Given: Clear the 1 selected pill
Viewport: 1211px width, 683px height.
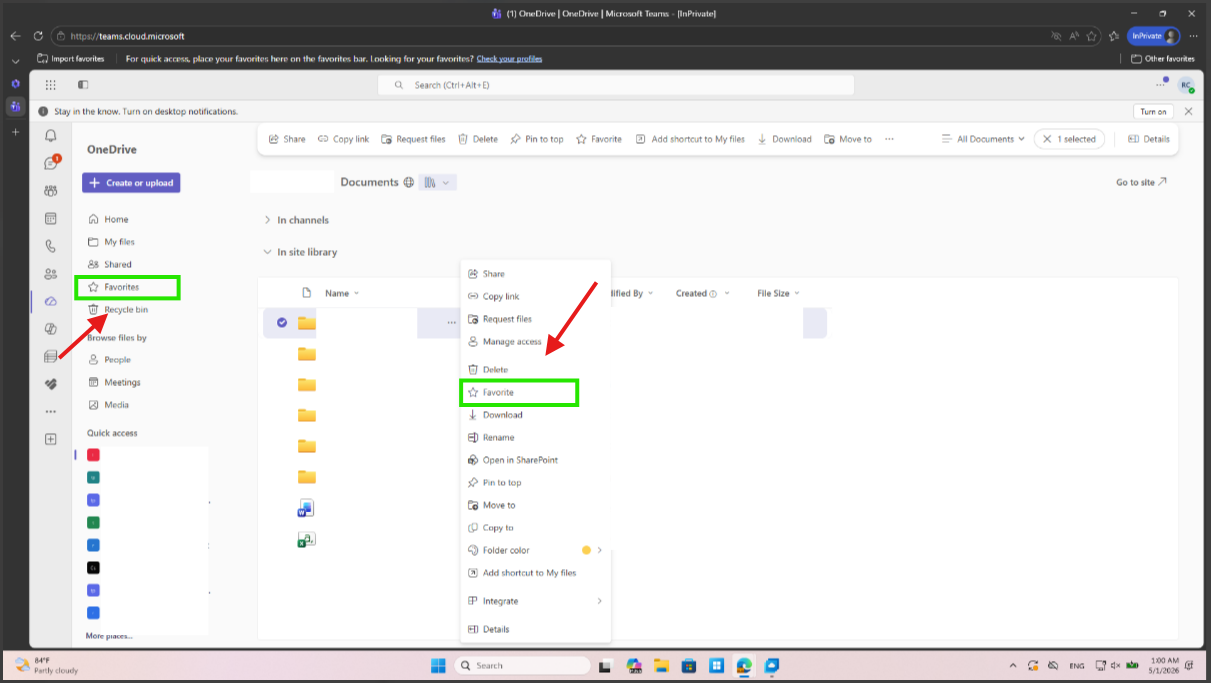Looking at the screenshot, I should [1069, 139].
